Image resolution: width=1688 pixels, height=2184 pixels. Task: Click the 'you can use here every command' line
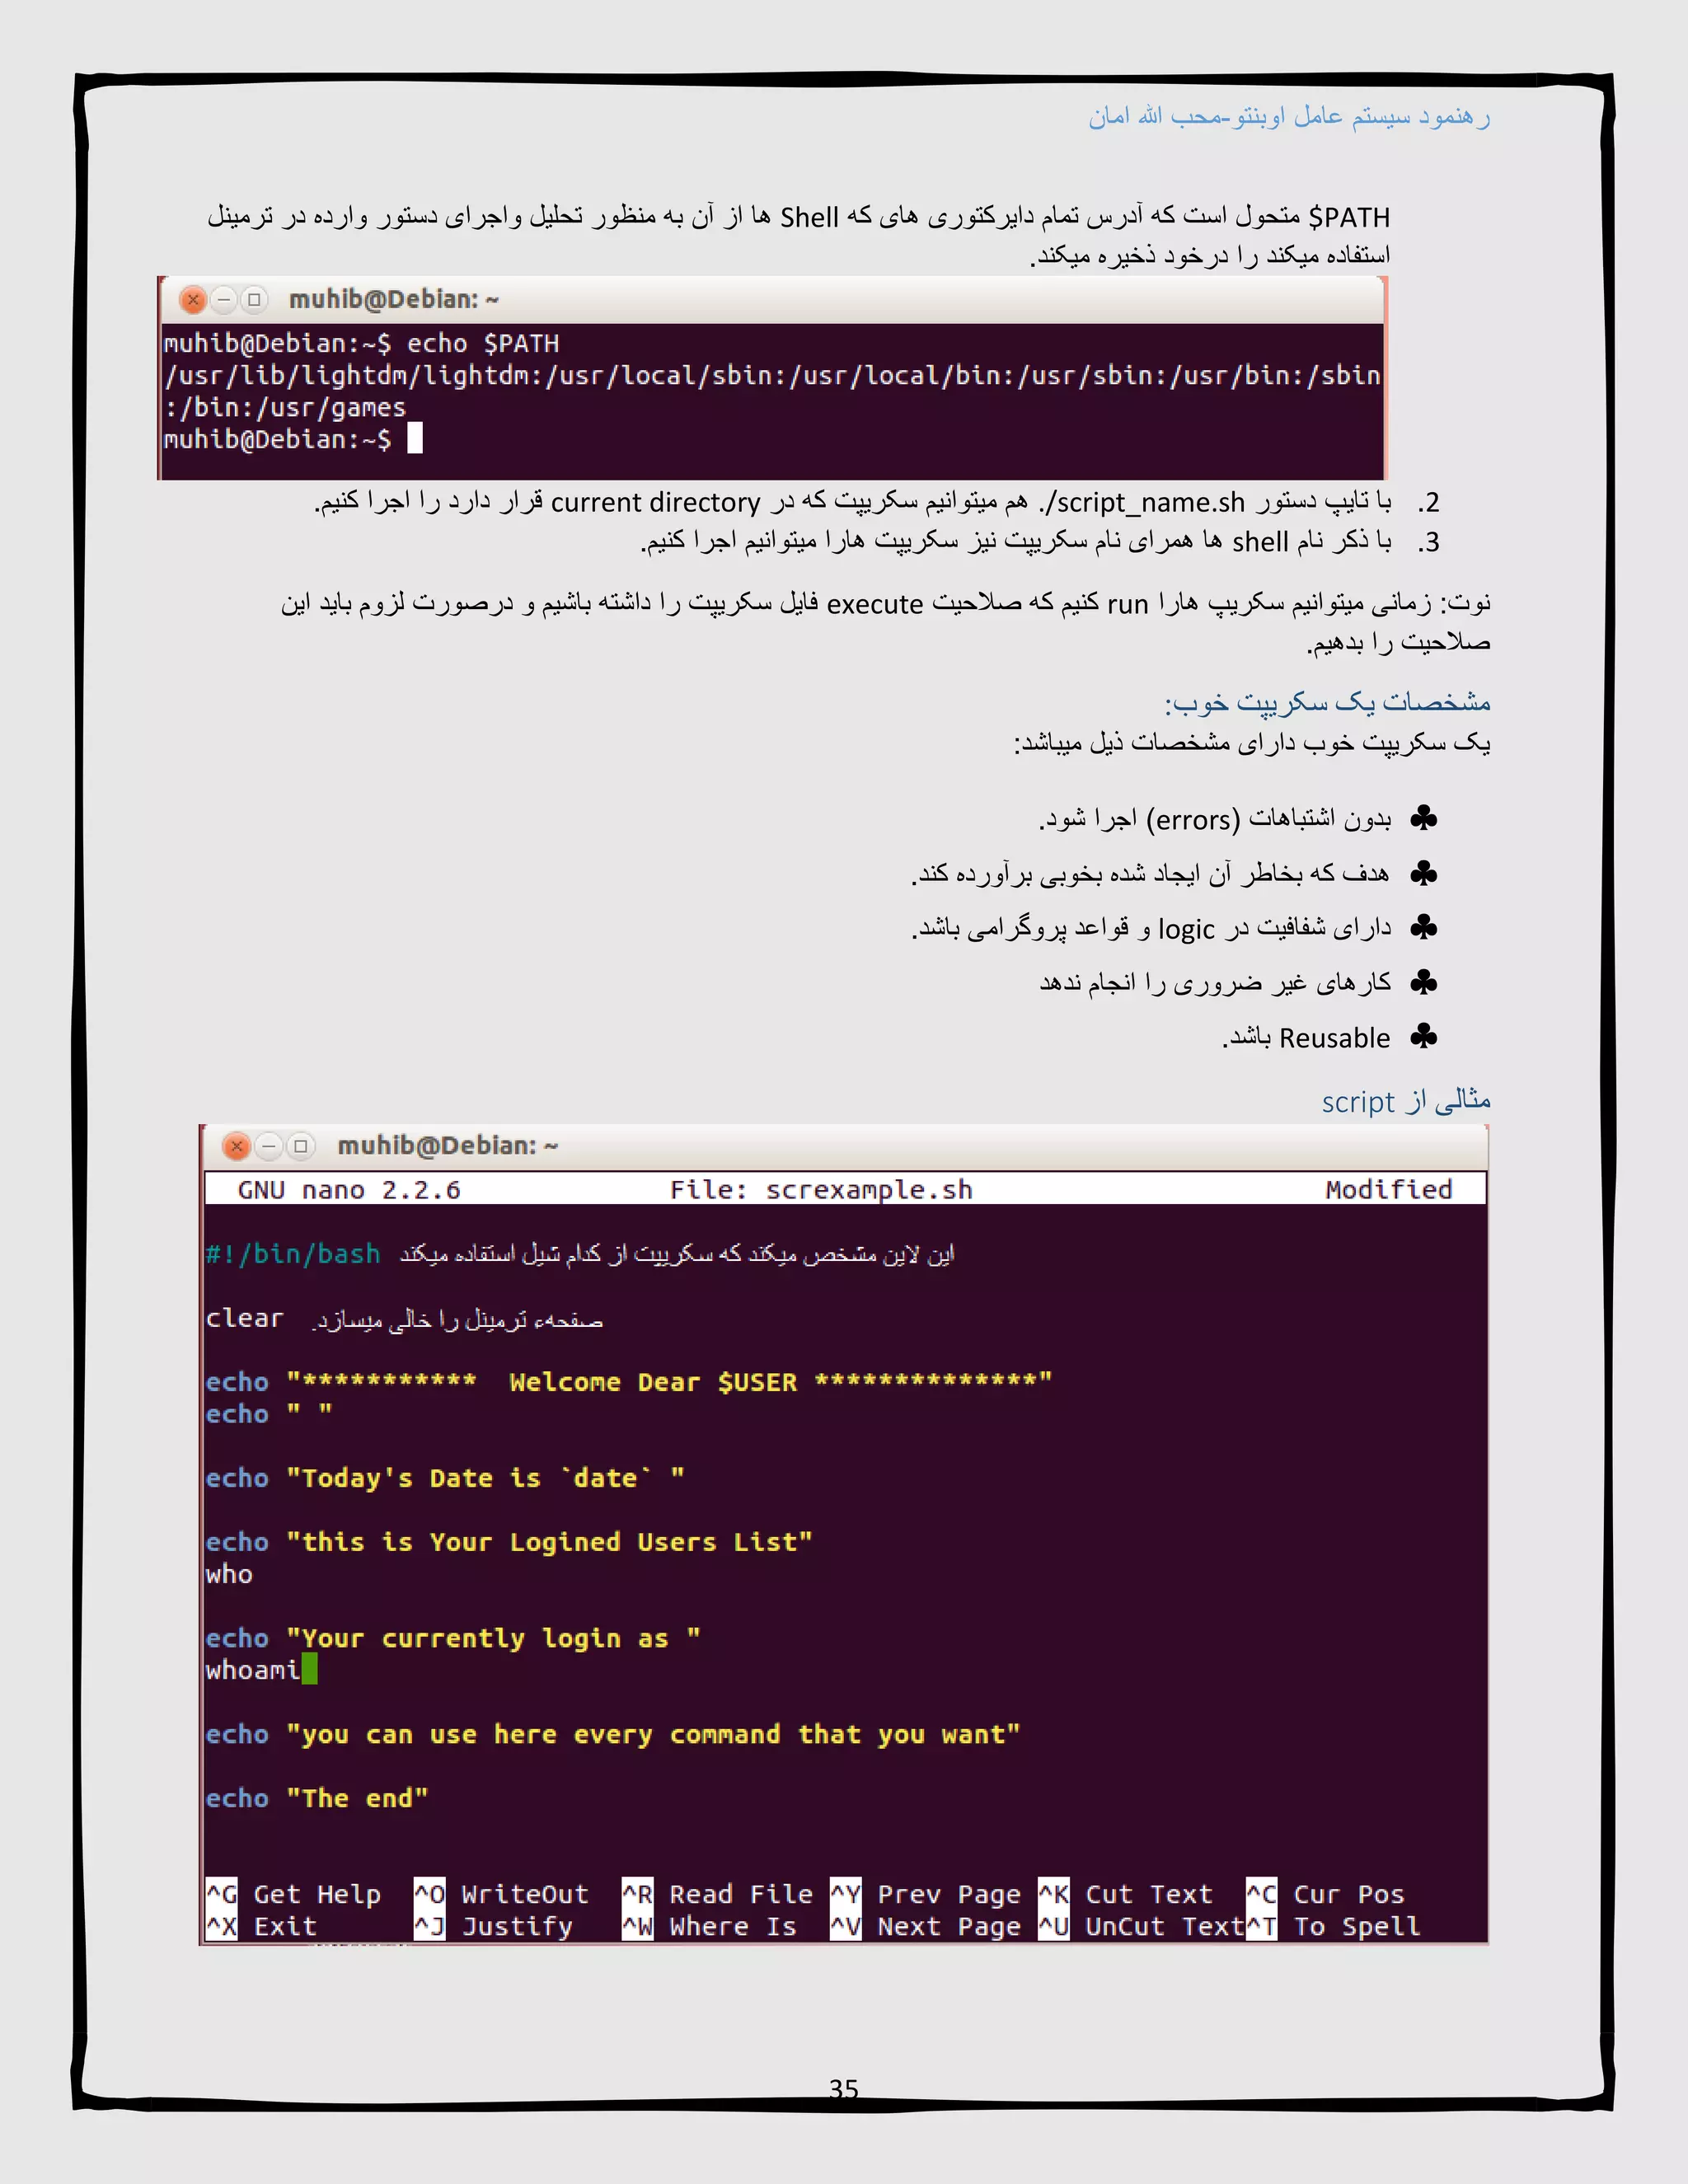click(x=613, y=1734)
